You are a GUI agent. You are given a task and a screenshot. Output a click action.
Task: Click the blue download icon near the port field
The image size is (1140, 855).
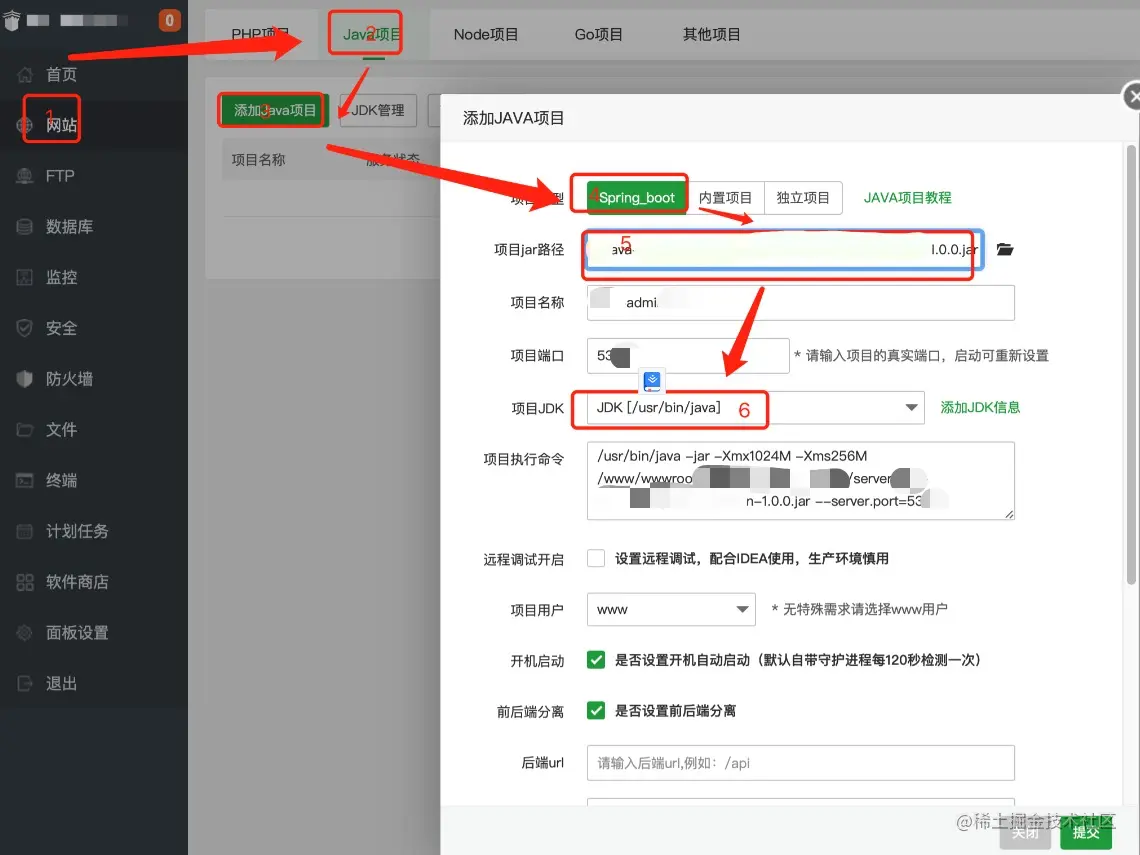pyautogui.click(x=652, y=381)
